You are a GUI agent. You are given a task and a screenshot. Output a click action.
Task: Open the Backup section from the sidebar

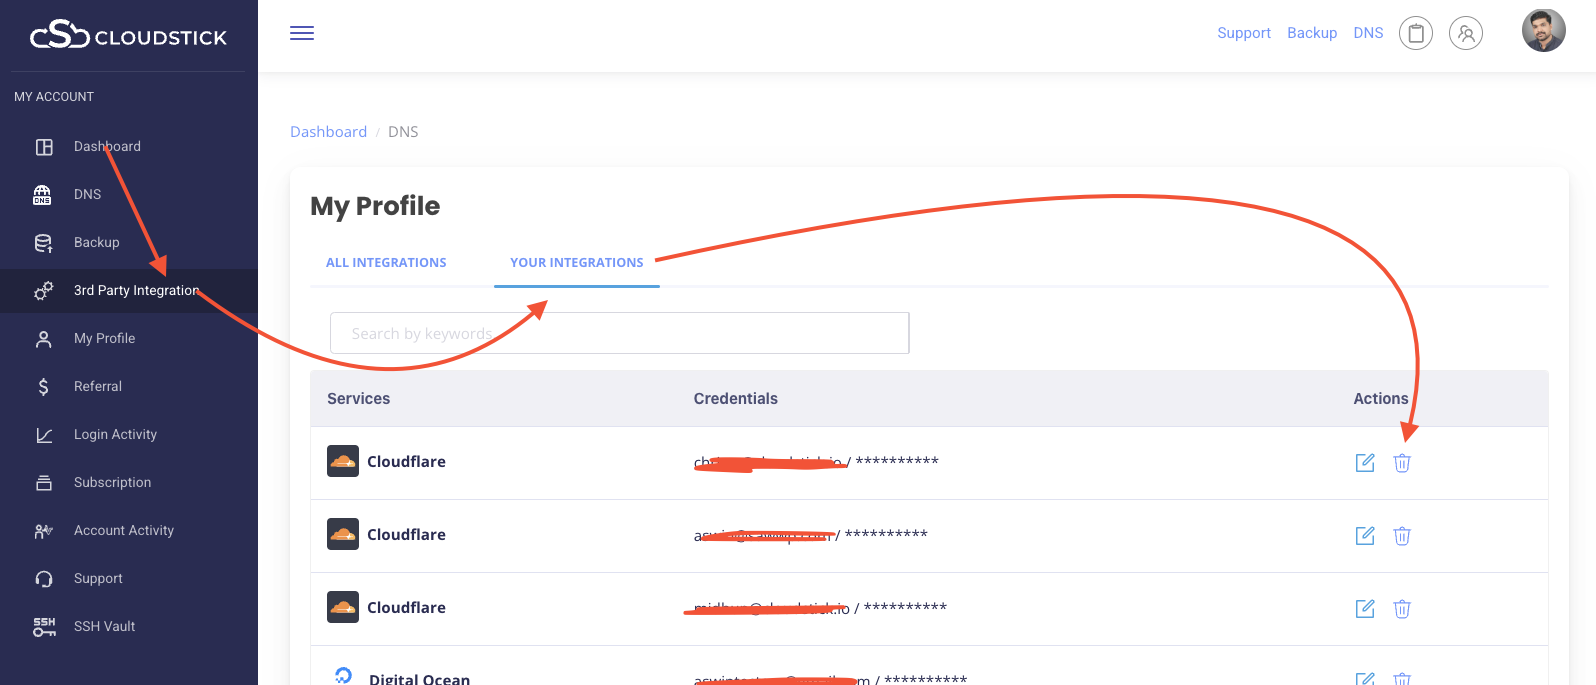coord(43,242)
